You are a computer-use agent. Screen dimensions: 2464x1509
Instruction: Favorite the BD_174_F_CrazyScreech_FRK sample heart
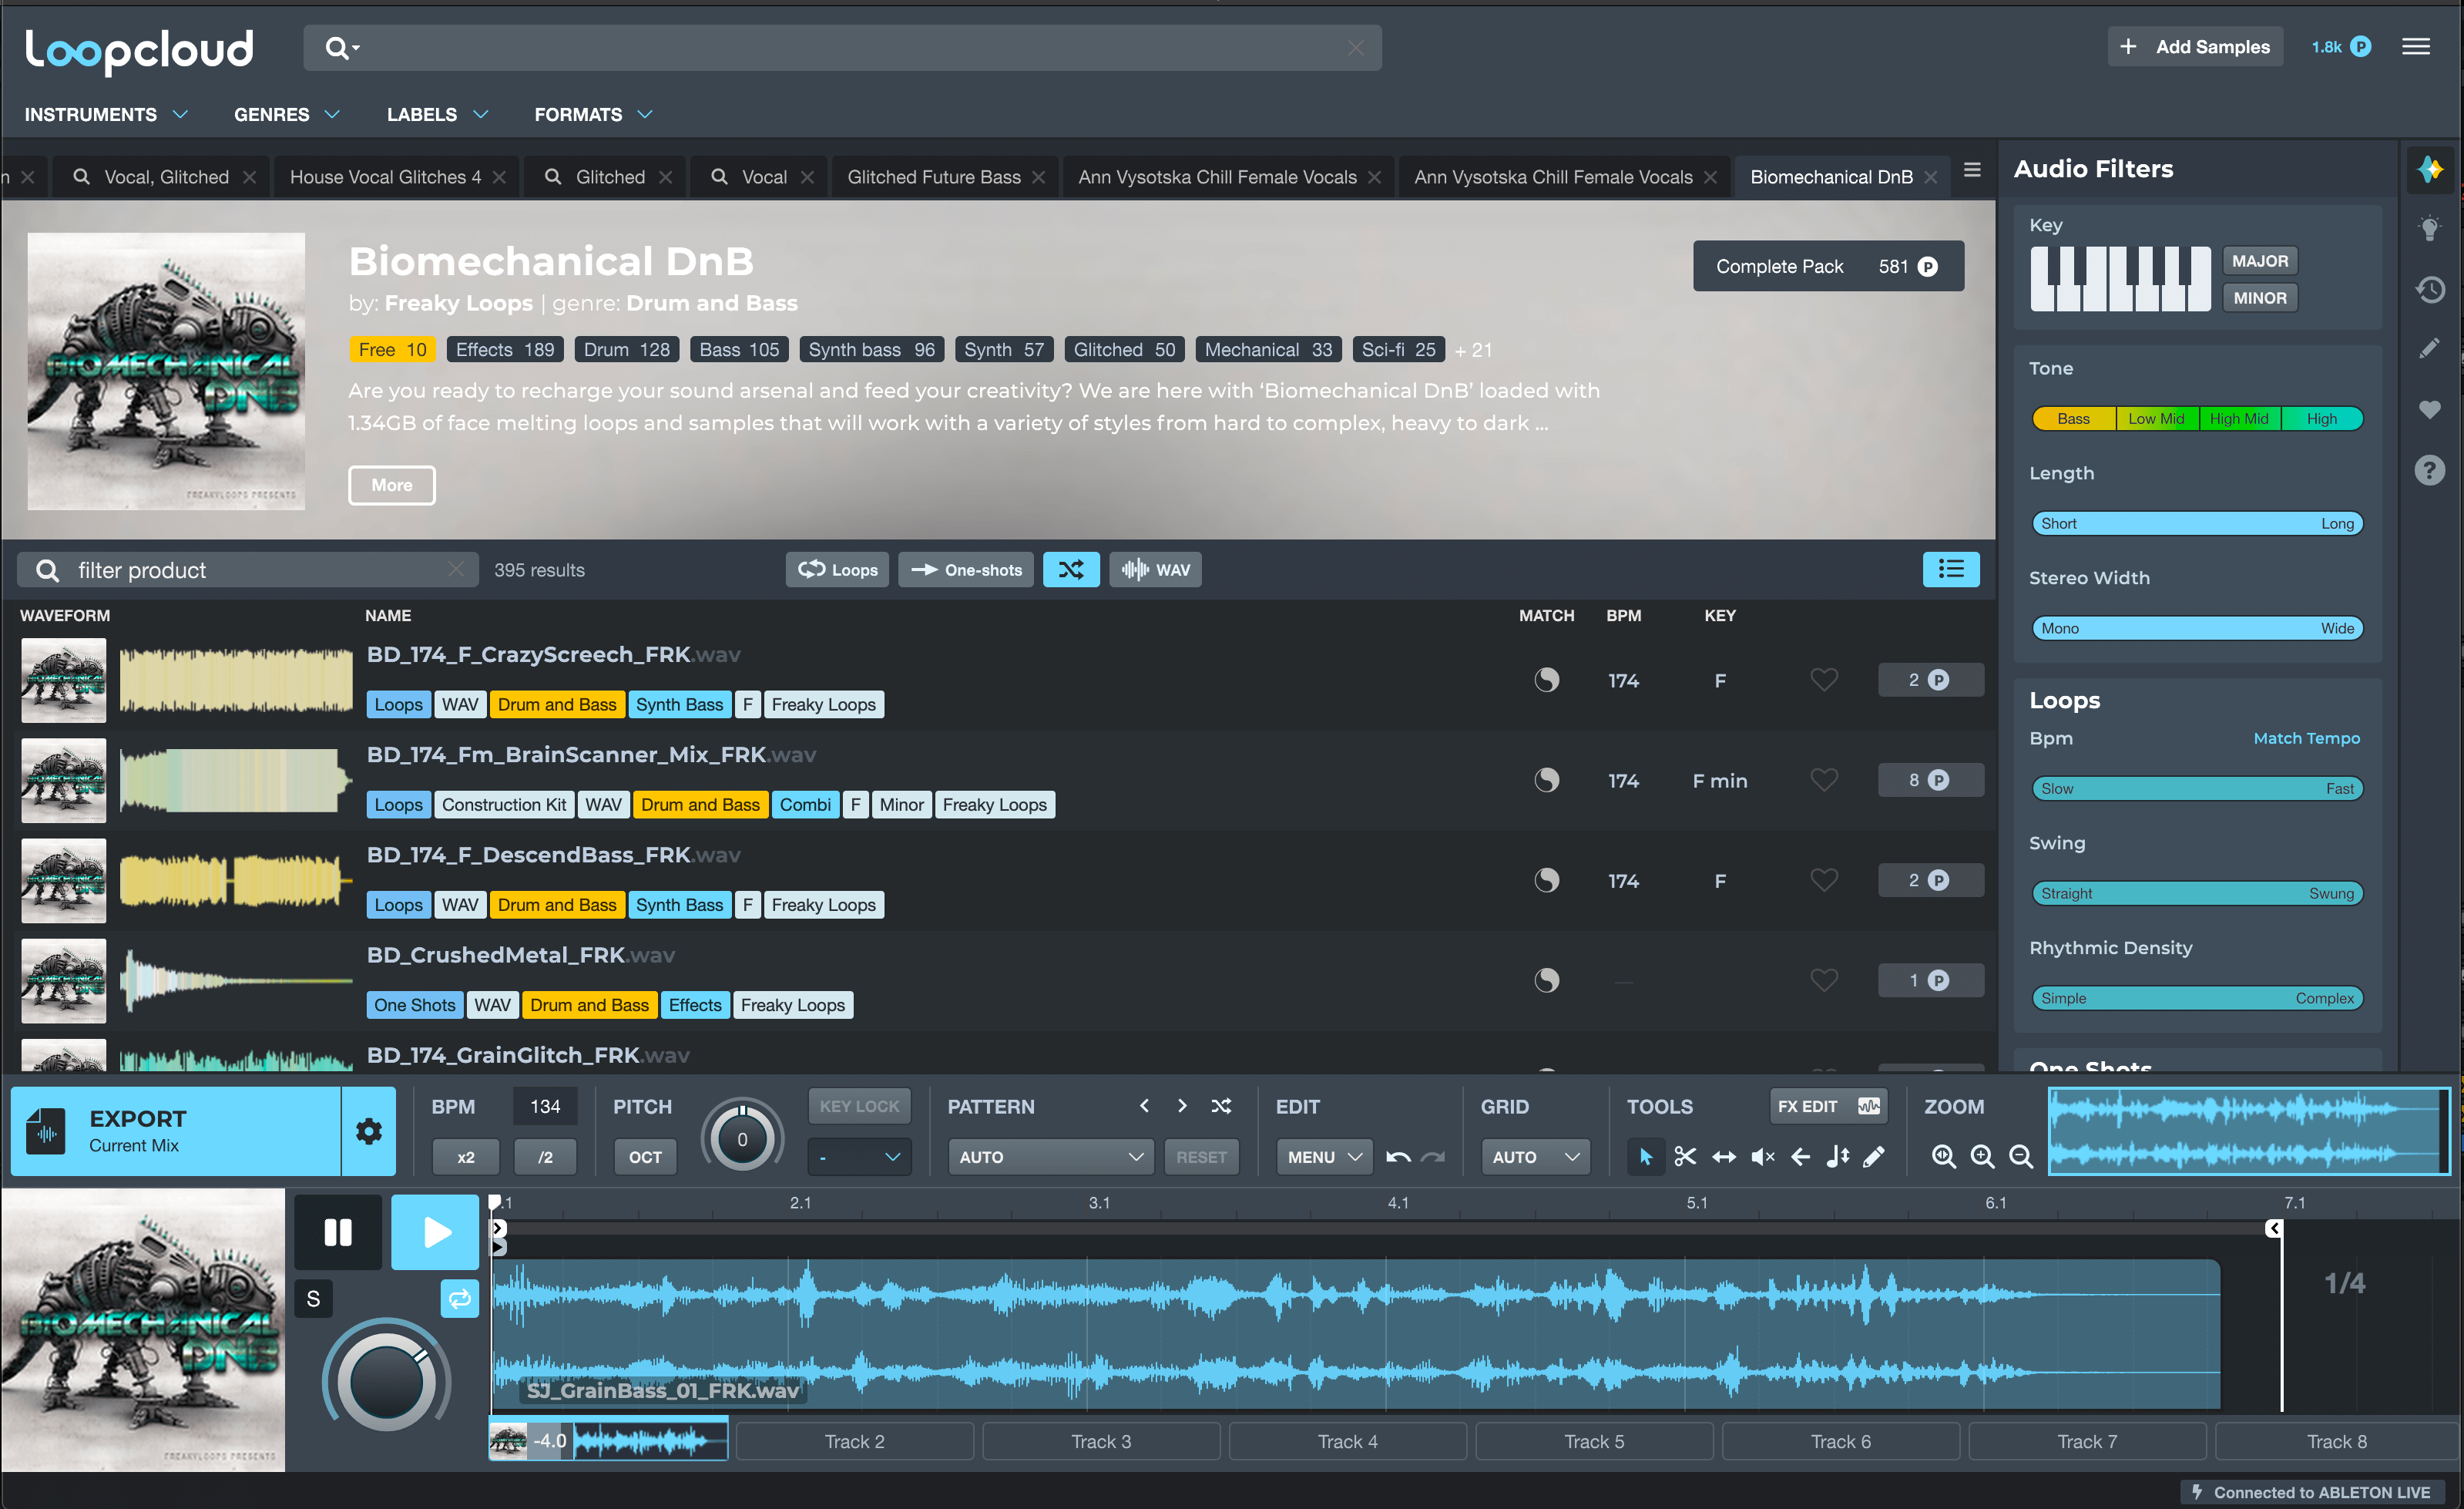[x=1824, y=680]
